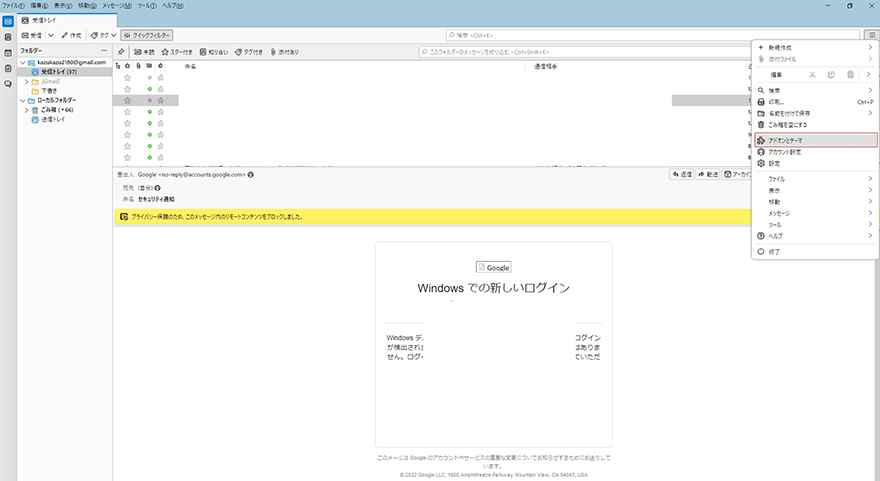
Task: Click the 作成 (compose) button
Action: pos(73,35)
